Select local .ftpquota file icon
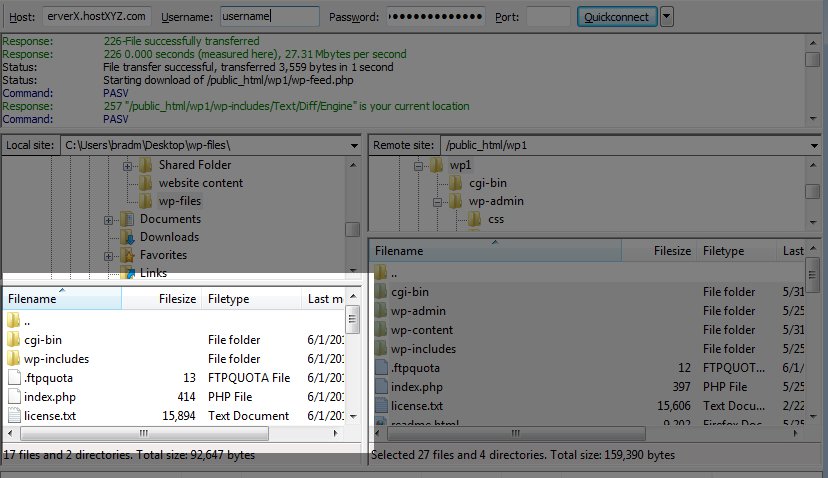828x478 pixels. point(14,377)
